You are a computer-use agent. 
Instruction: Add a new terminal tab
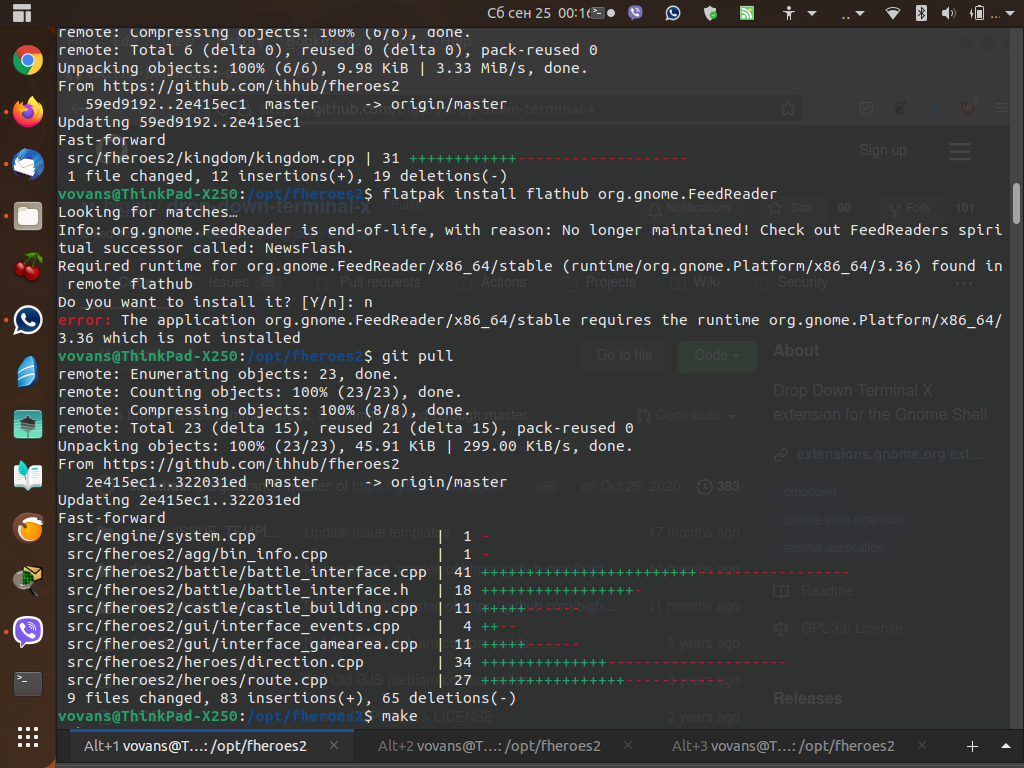(972, 746)
